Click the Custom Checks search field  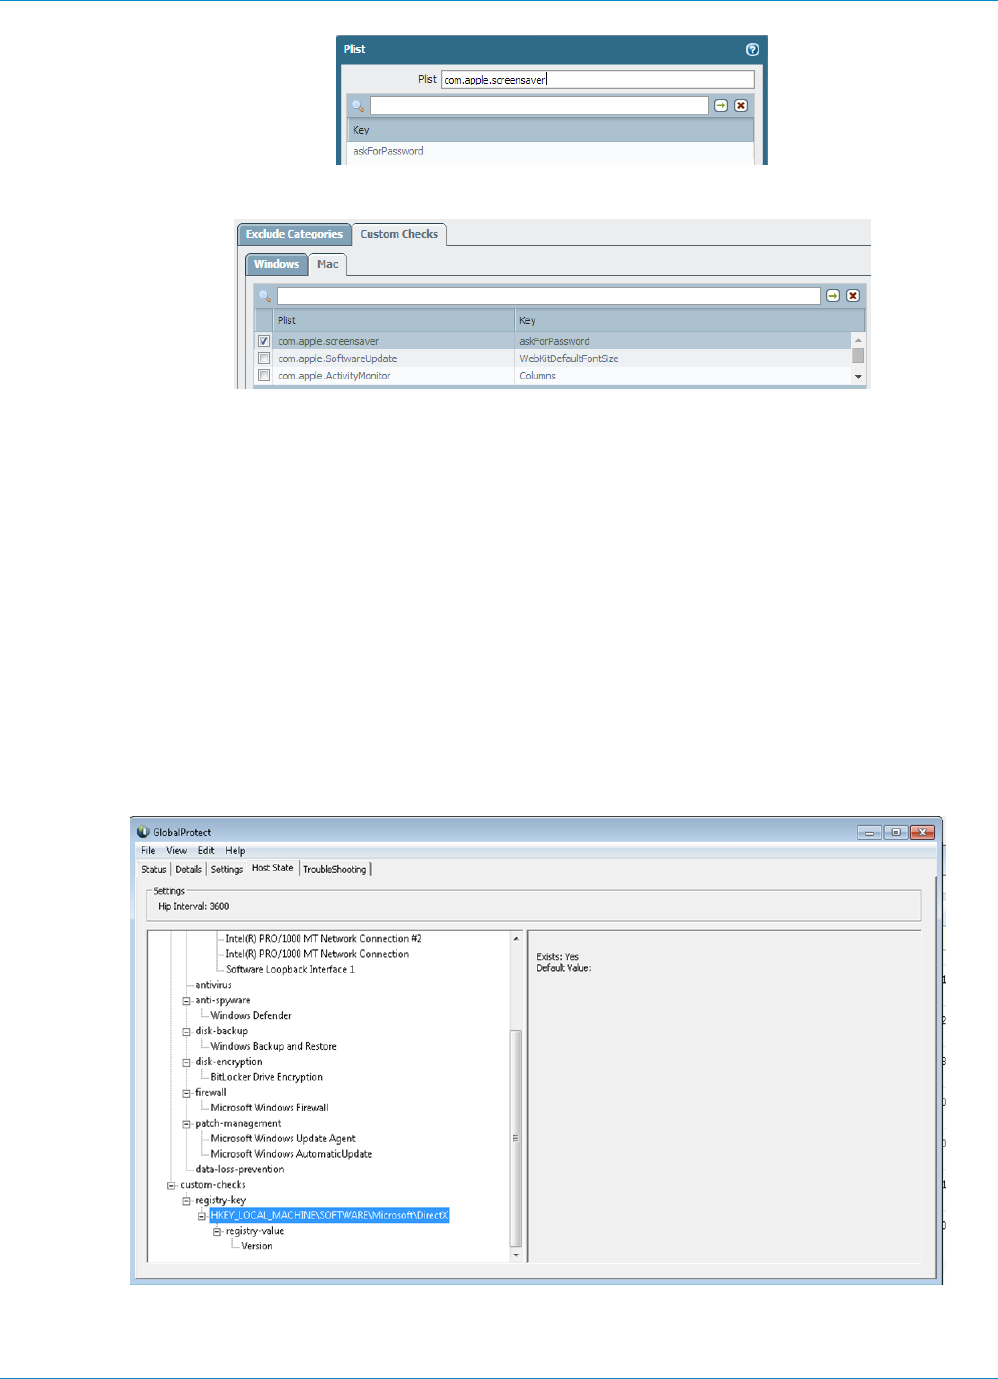coord(548,296)
